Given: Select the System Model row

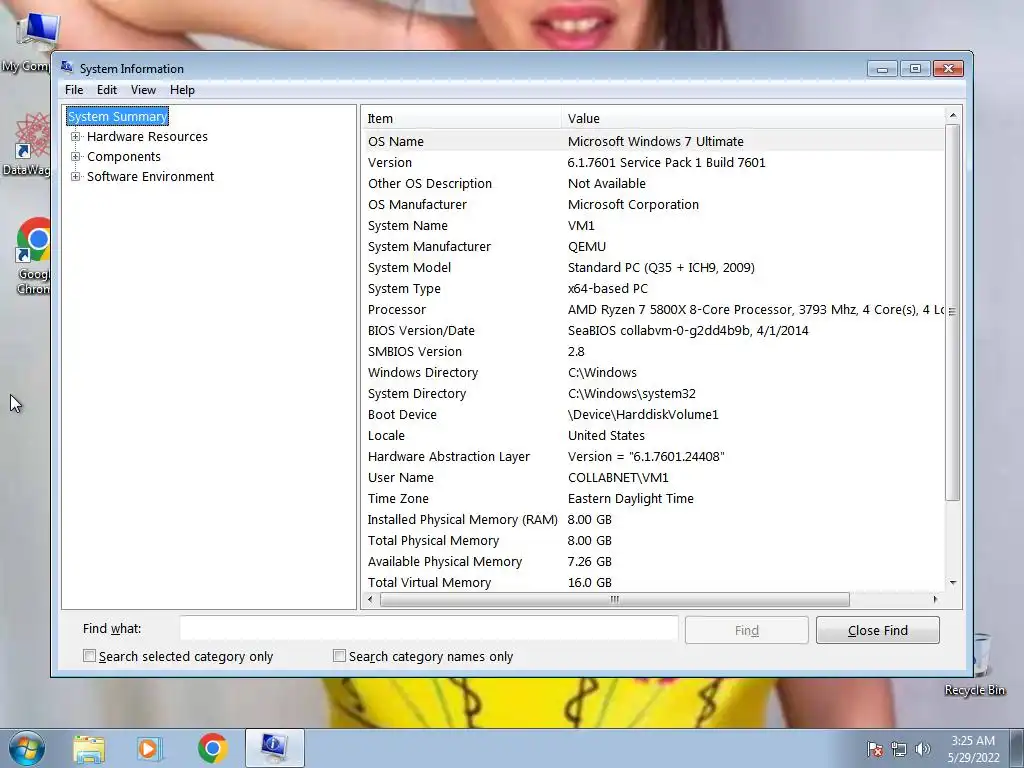Looking at the screenshot, I should pyautogui.click(x=653, y=267).
